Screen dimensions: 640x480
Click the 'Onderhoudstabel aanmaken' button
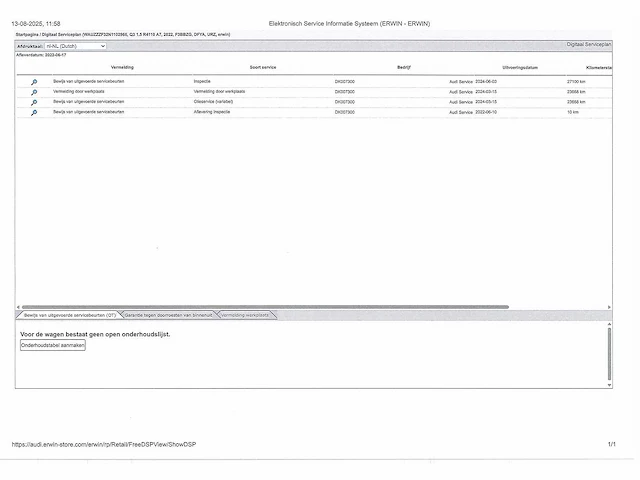point(53,345)
